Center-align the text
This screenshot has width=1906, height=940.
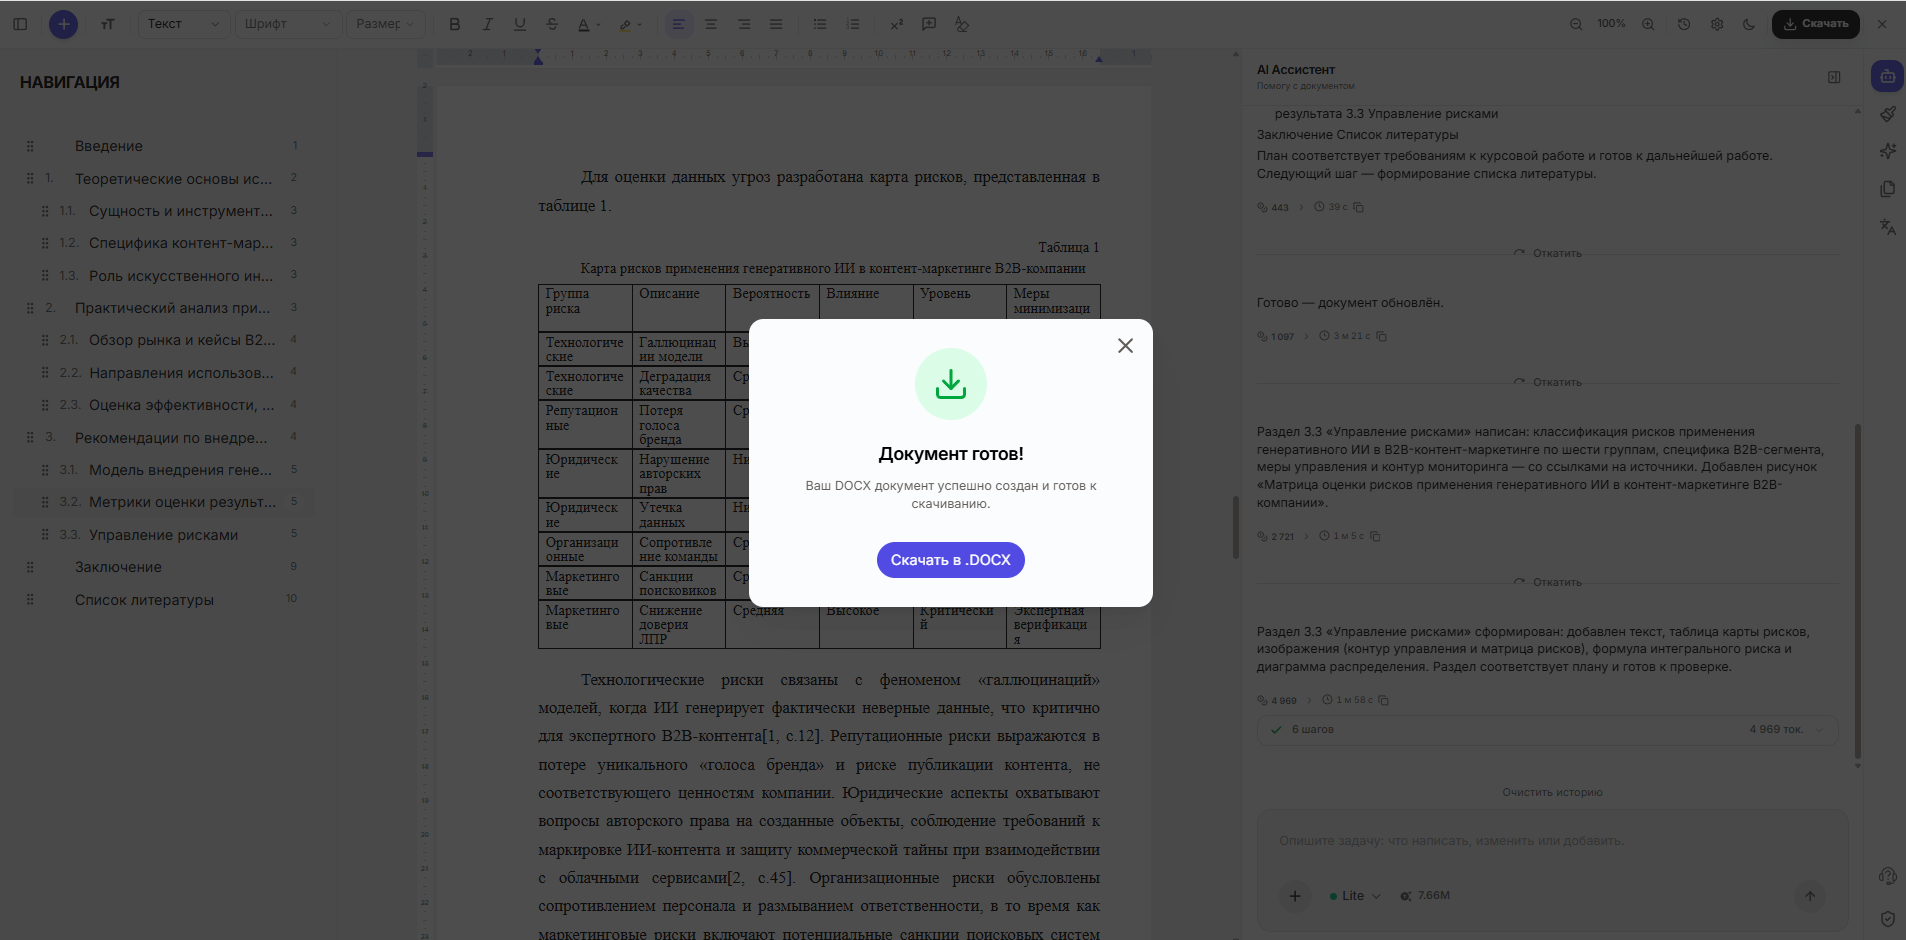tap(711, 24)
